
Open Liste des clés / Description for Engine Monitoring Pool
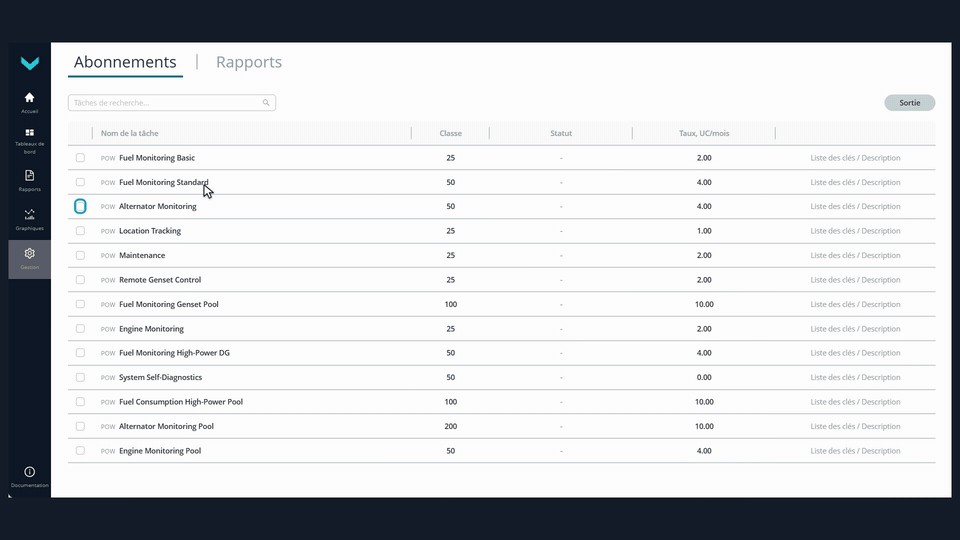[x=855, y=451]
